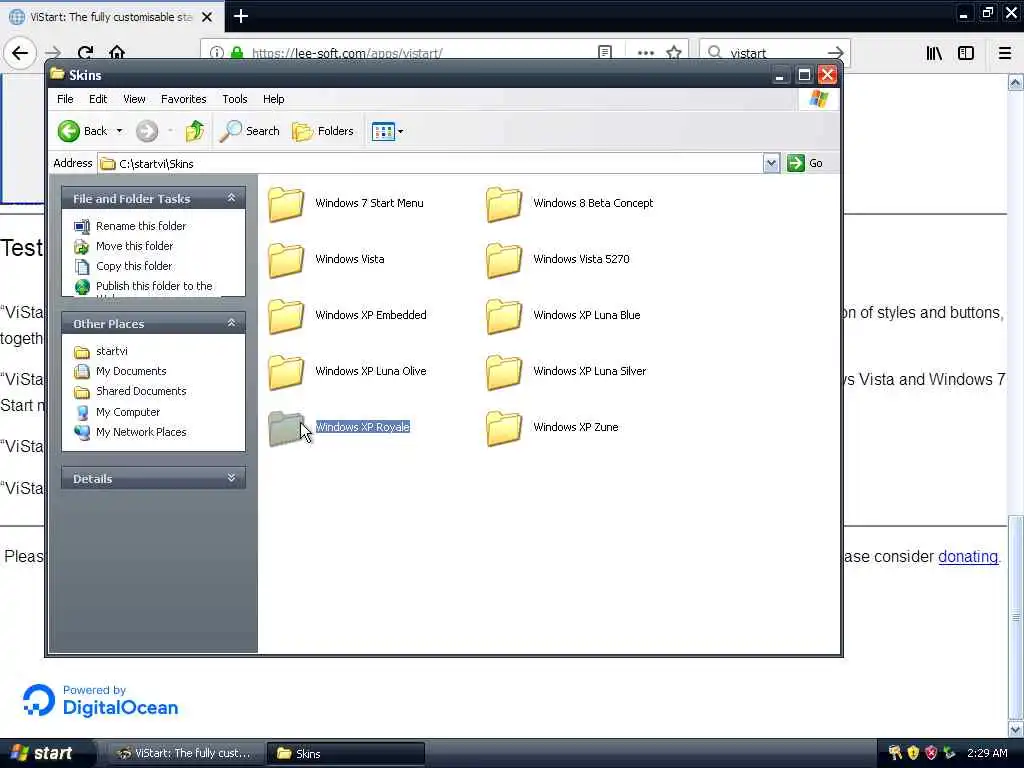
Task: Click the vistart browser search box
Action: [774, 53]
